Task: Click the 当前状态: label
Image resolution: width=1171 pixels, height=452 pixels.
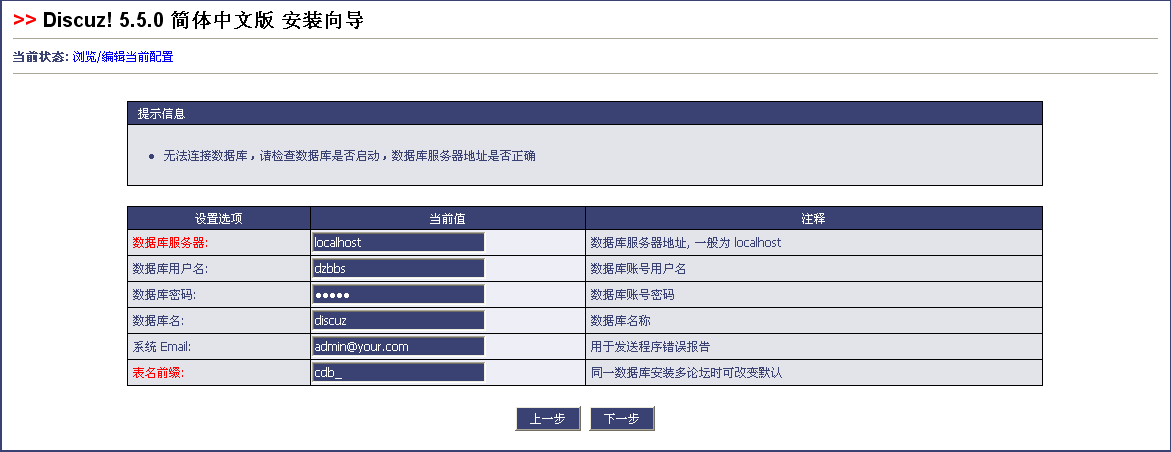Action: tap(41, 57)
